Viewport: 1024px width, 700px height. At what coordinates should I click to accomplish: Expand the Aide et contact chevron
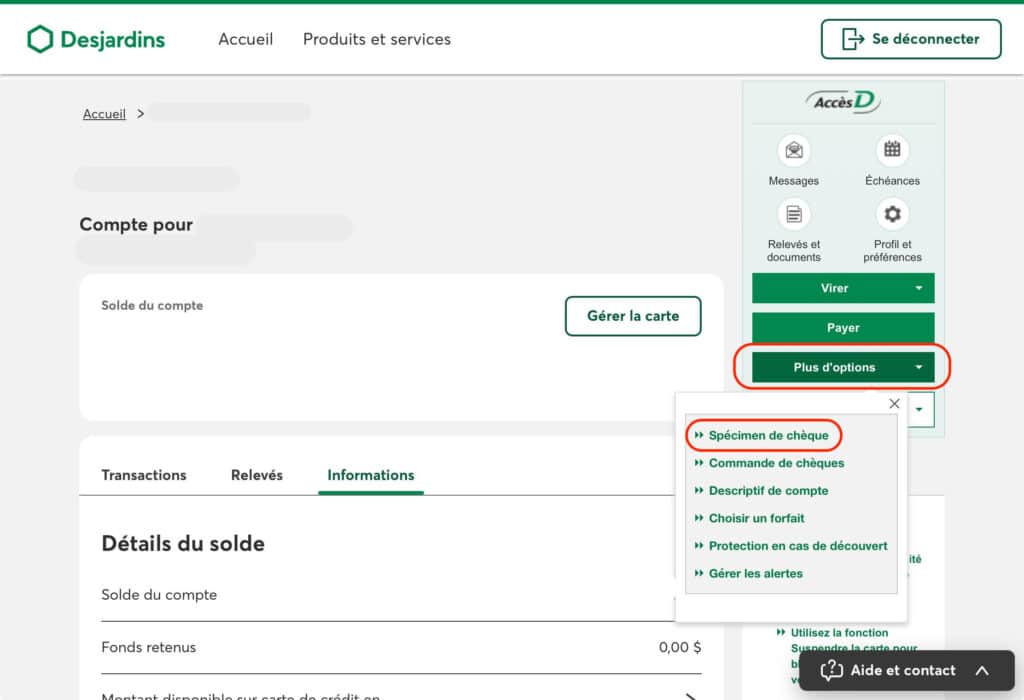[982, 671]
